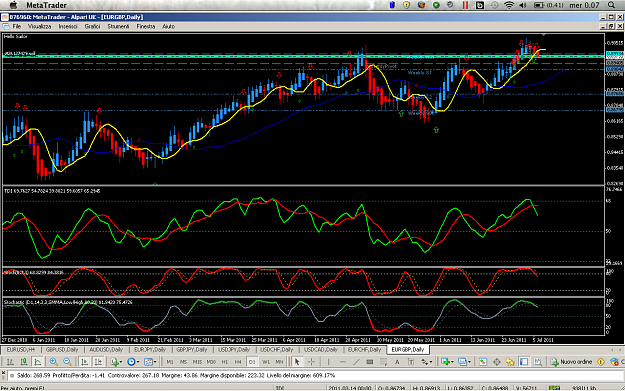625x391 pixels.
Task: Switch to MN monthly timeframe
Action: tap(279, 362)
